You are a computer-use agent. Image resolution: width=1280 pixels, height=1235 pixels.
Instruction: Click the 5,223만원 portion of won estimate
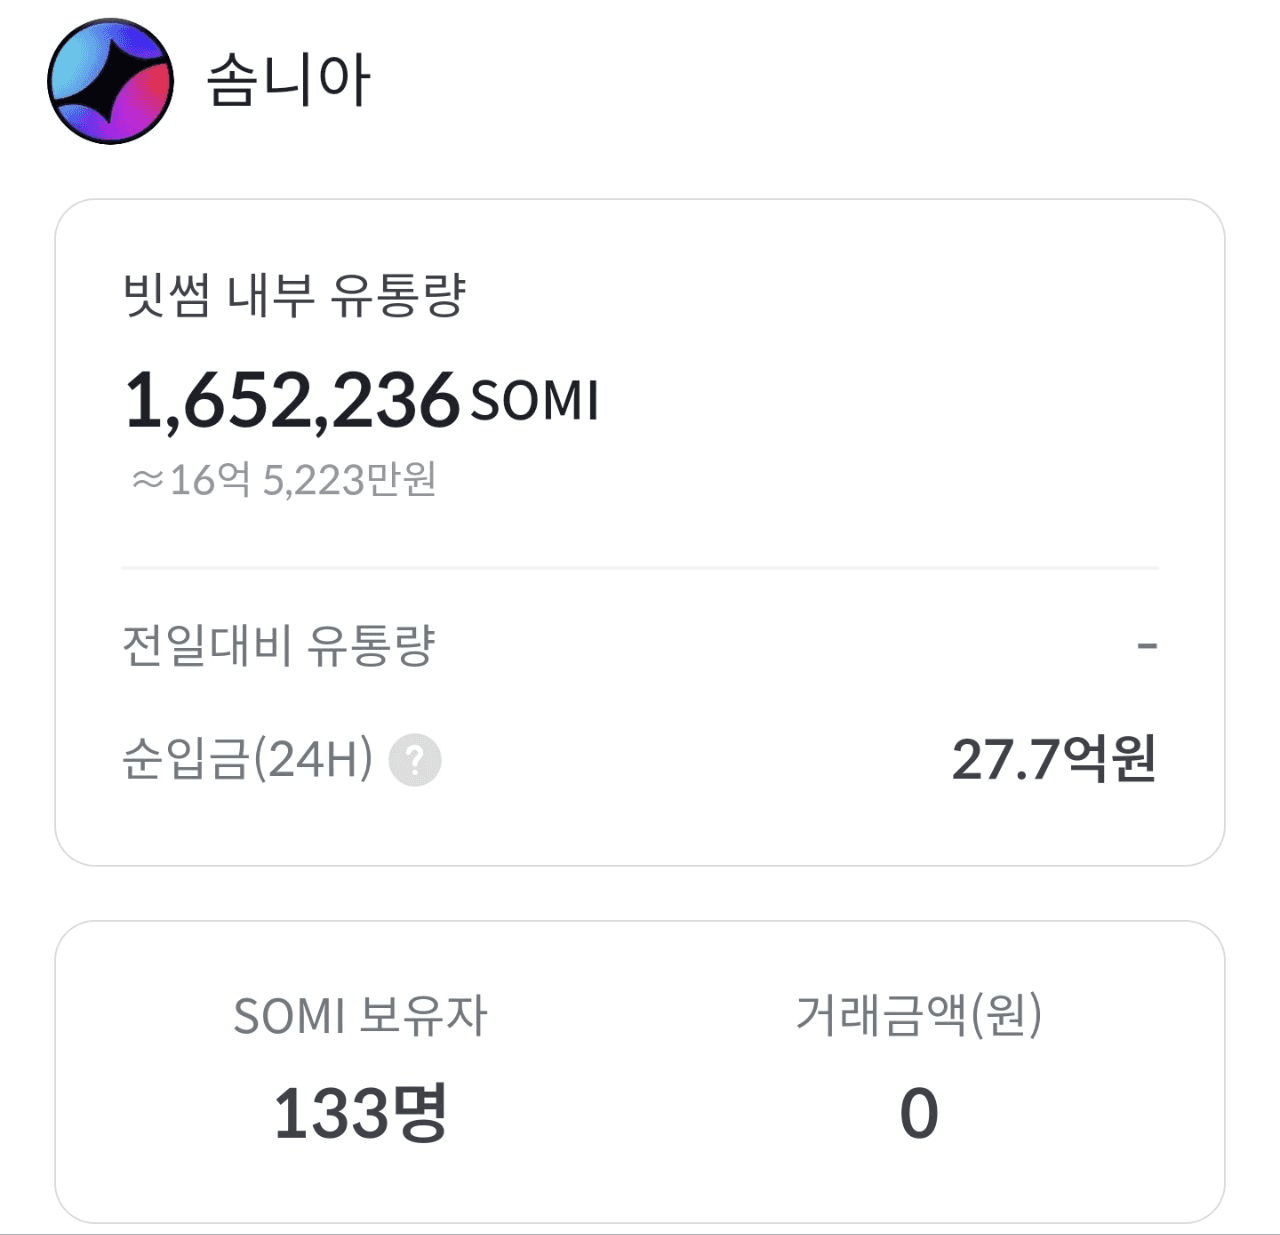[349, 481]
